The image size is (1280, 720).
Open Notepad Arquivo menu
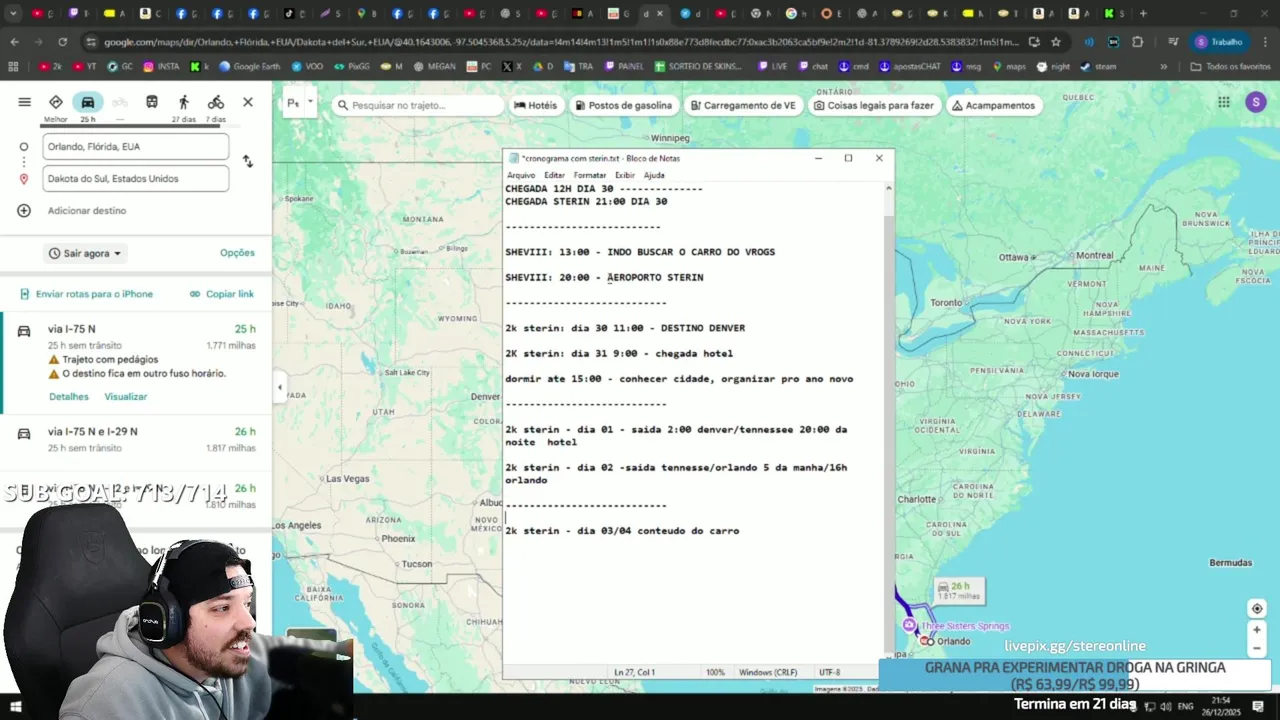(x=521, y=175)
